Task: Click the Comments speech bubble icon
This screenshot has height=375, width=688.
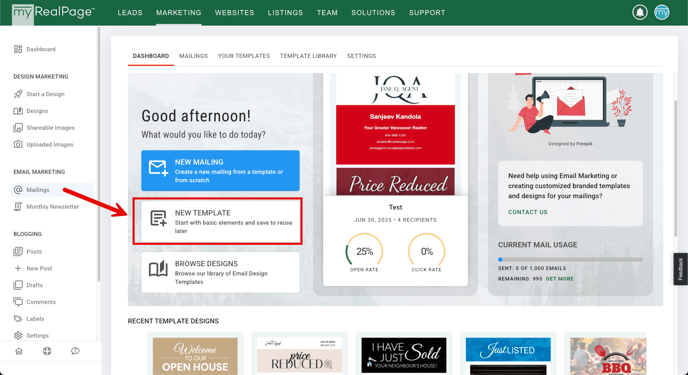Action: 18,302
